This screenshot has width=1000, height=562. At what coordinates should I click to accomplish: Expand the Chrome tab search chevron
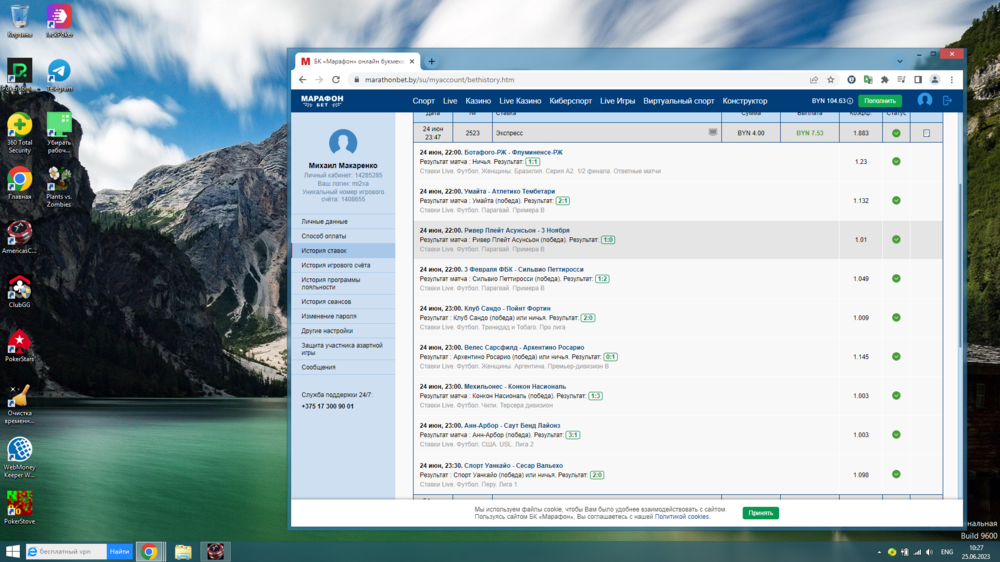(899, 61)
